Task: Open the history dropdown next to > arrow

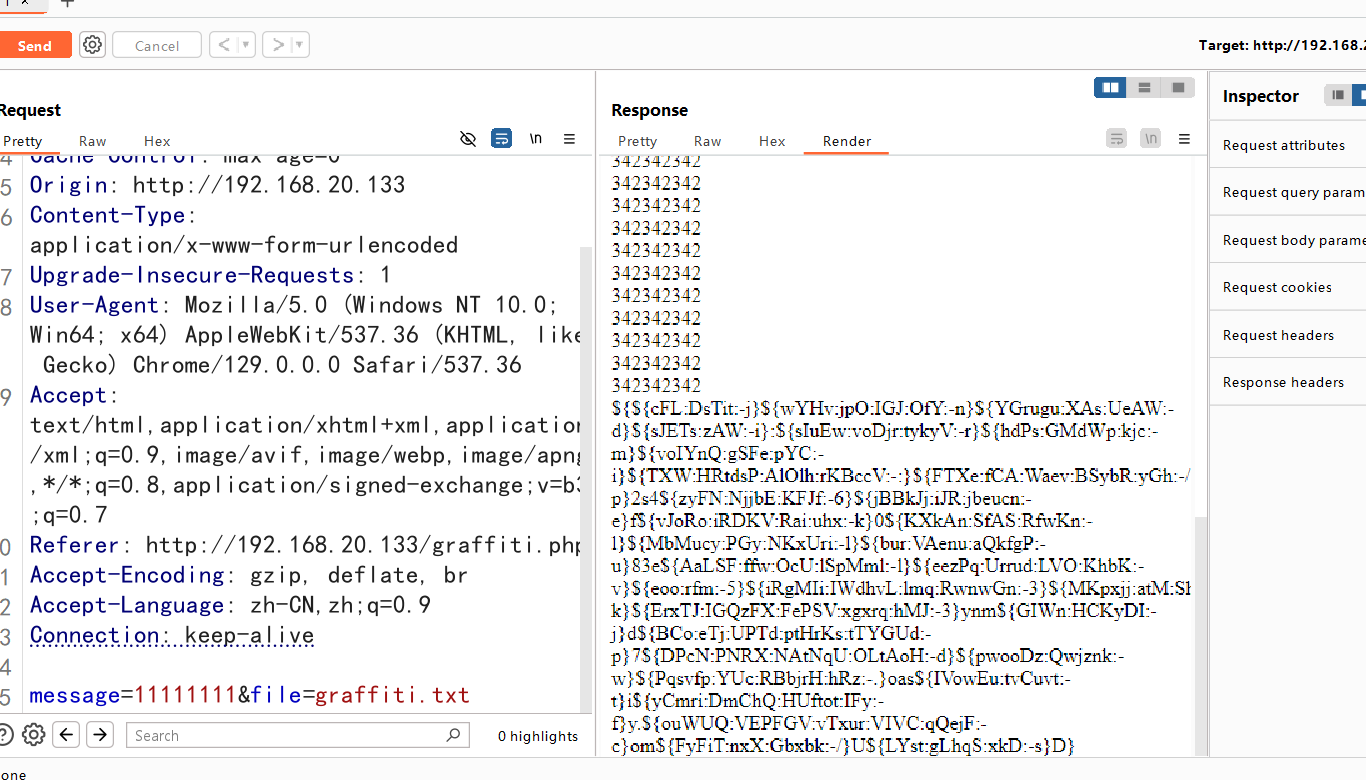Action: pos(300,45)
